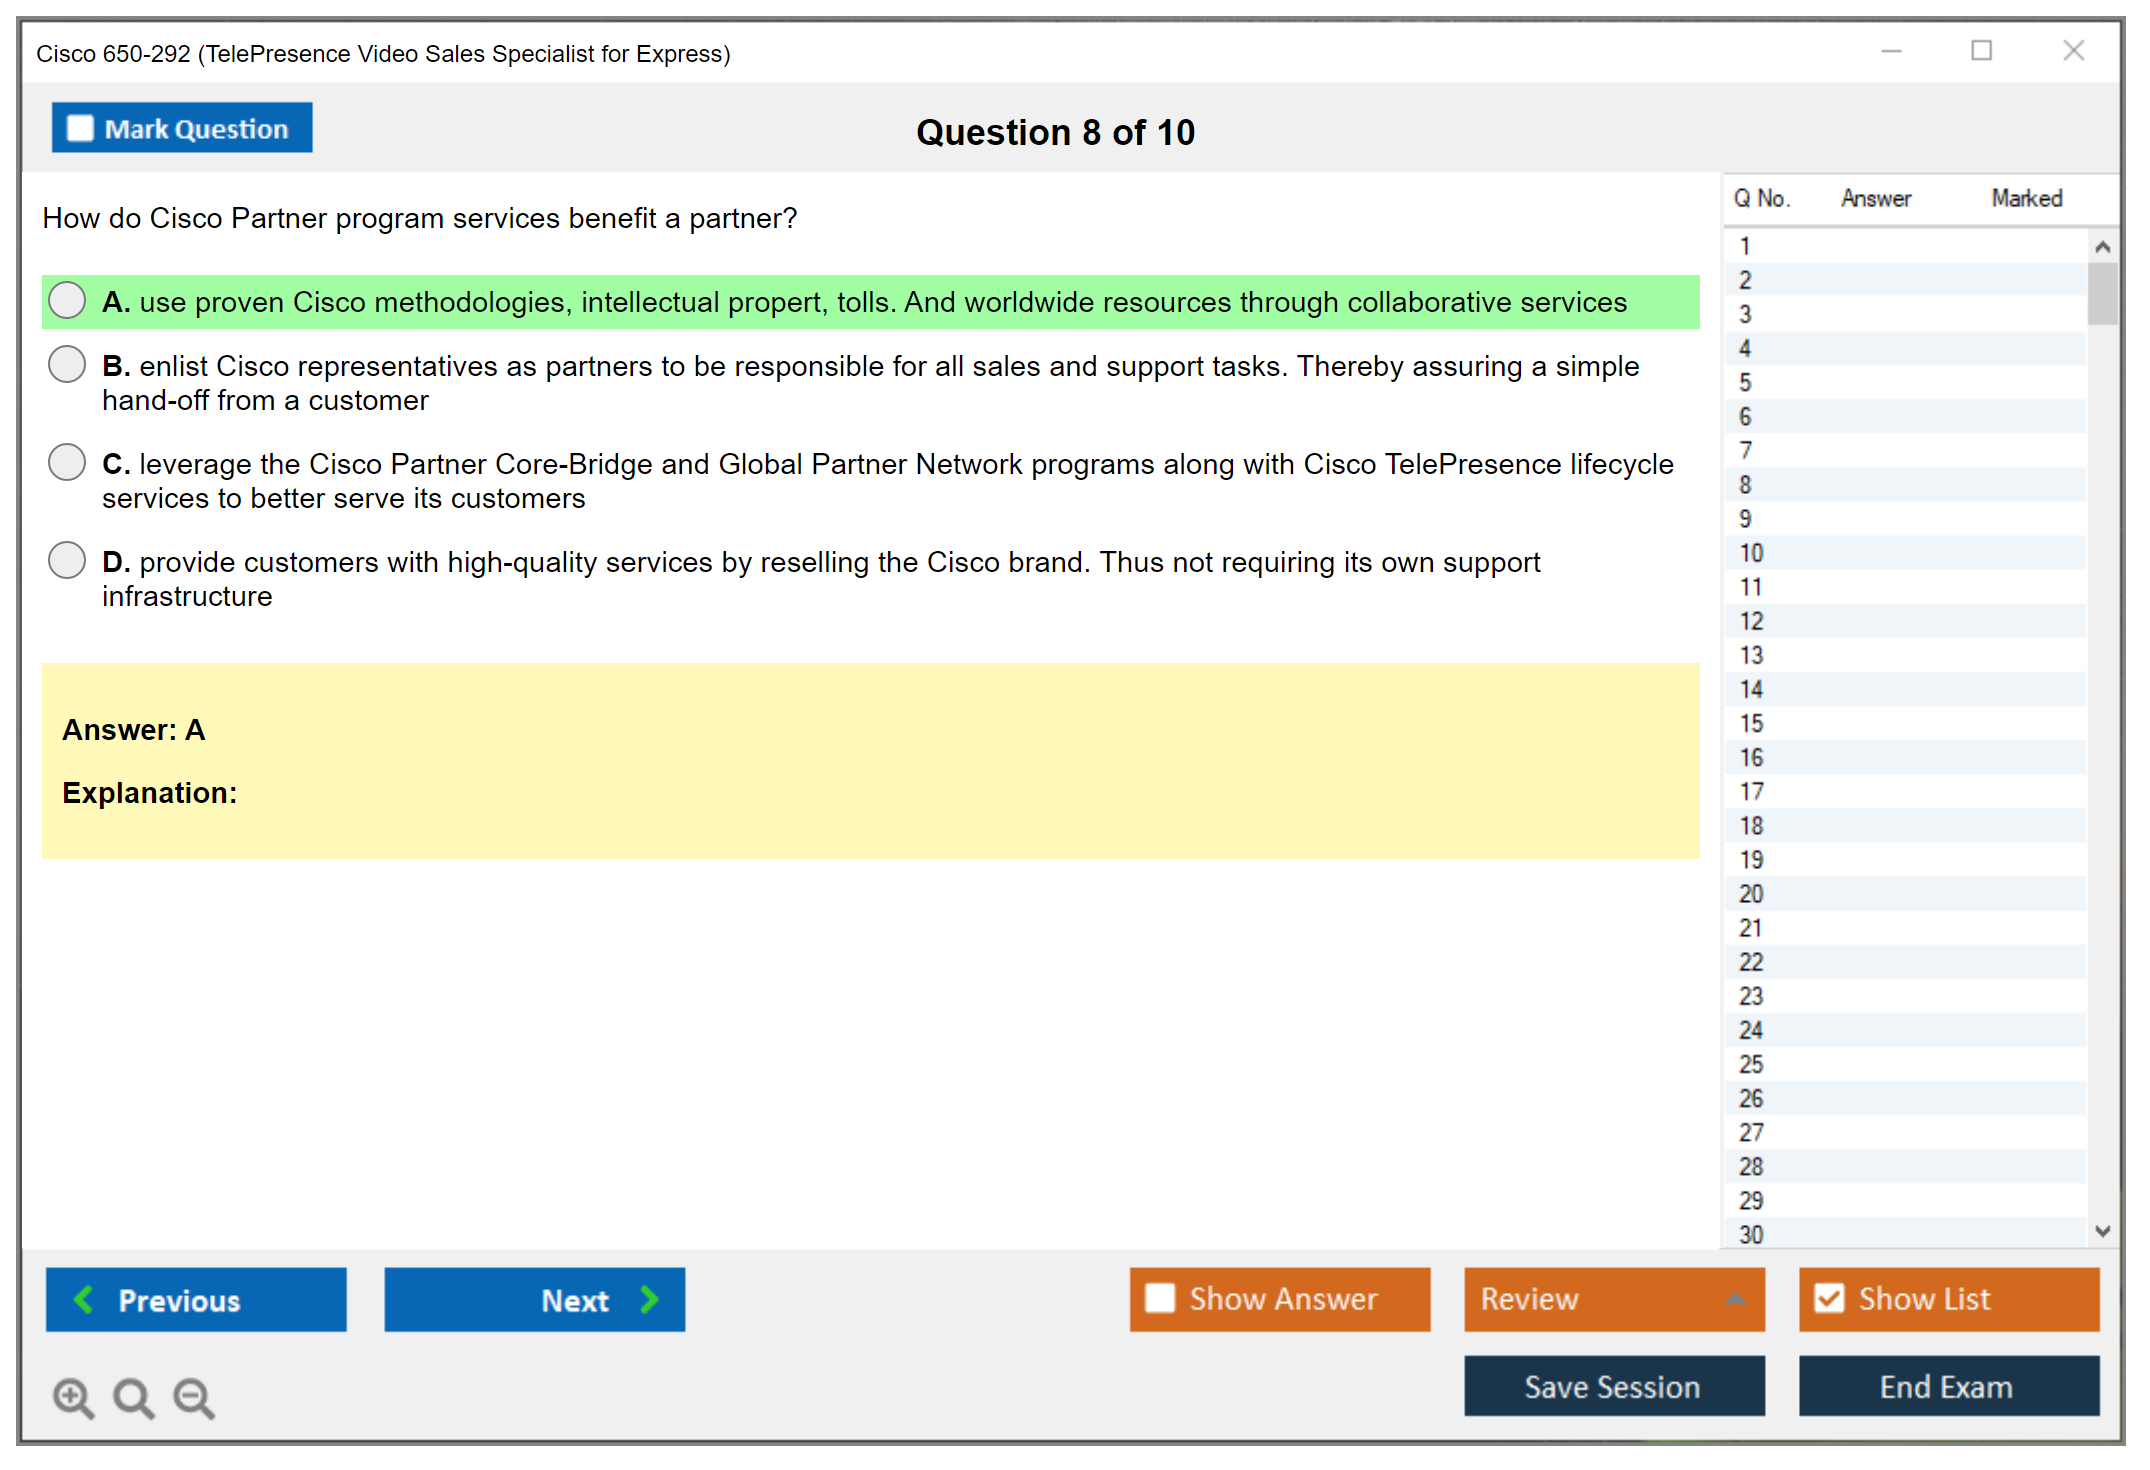2150x1470 pixels.
Task: Toggle the Mark Question checkbox
Action: [80, 128]
